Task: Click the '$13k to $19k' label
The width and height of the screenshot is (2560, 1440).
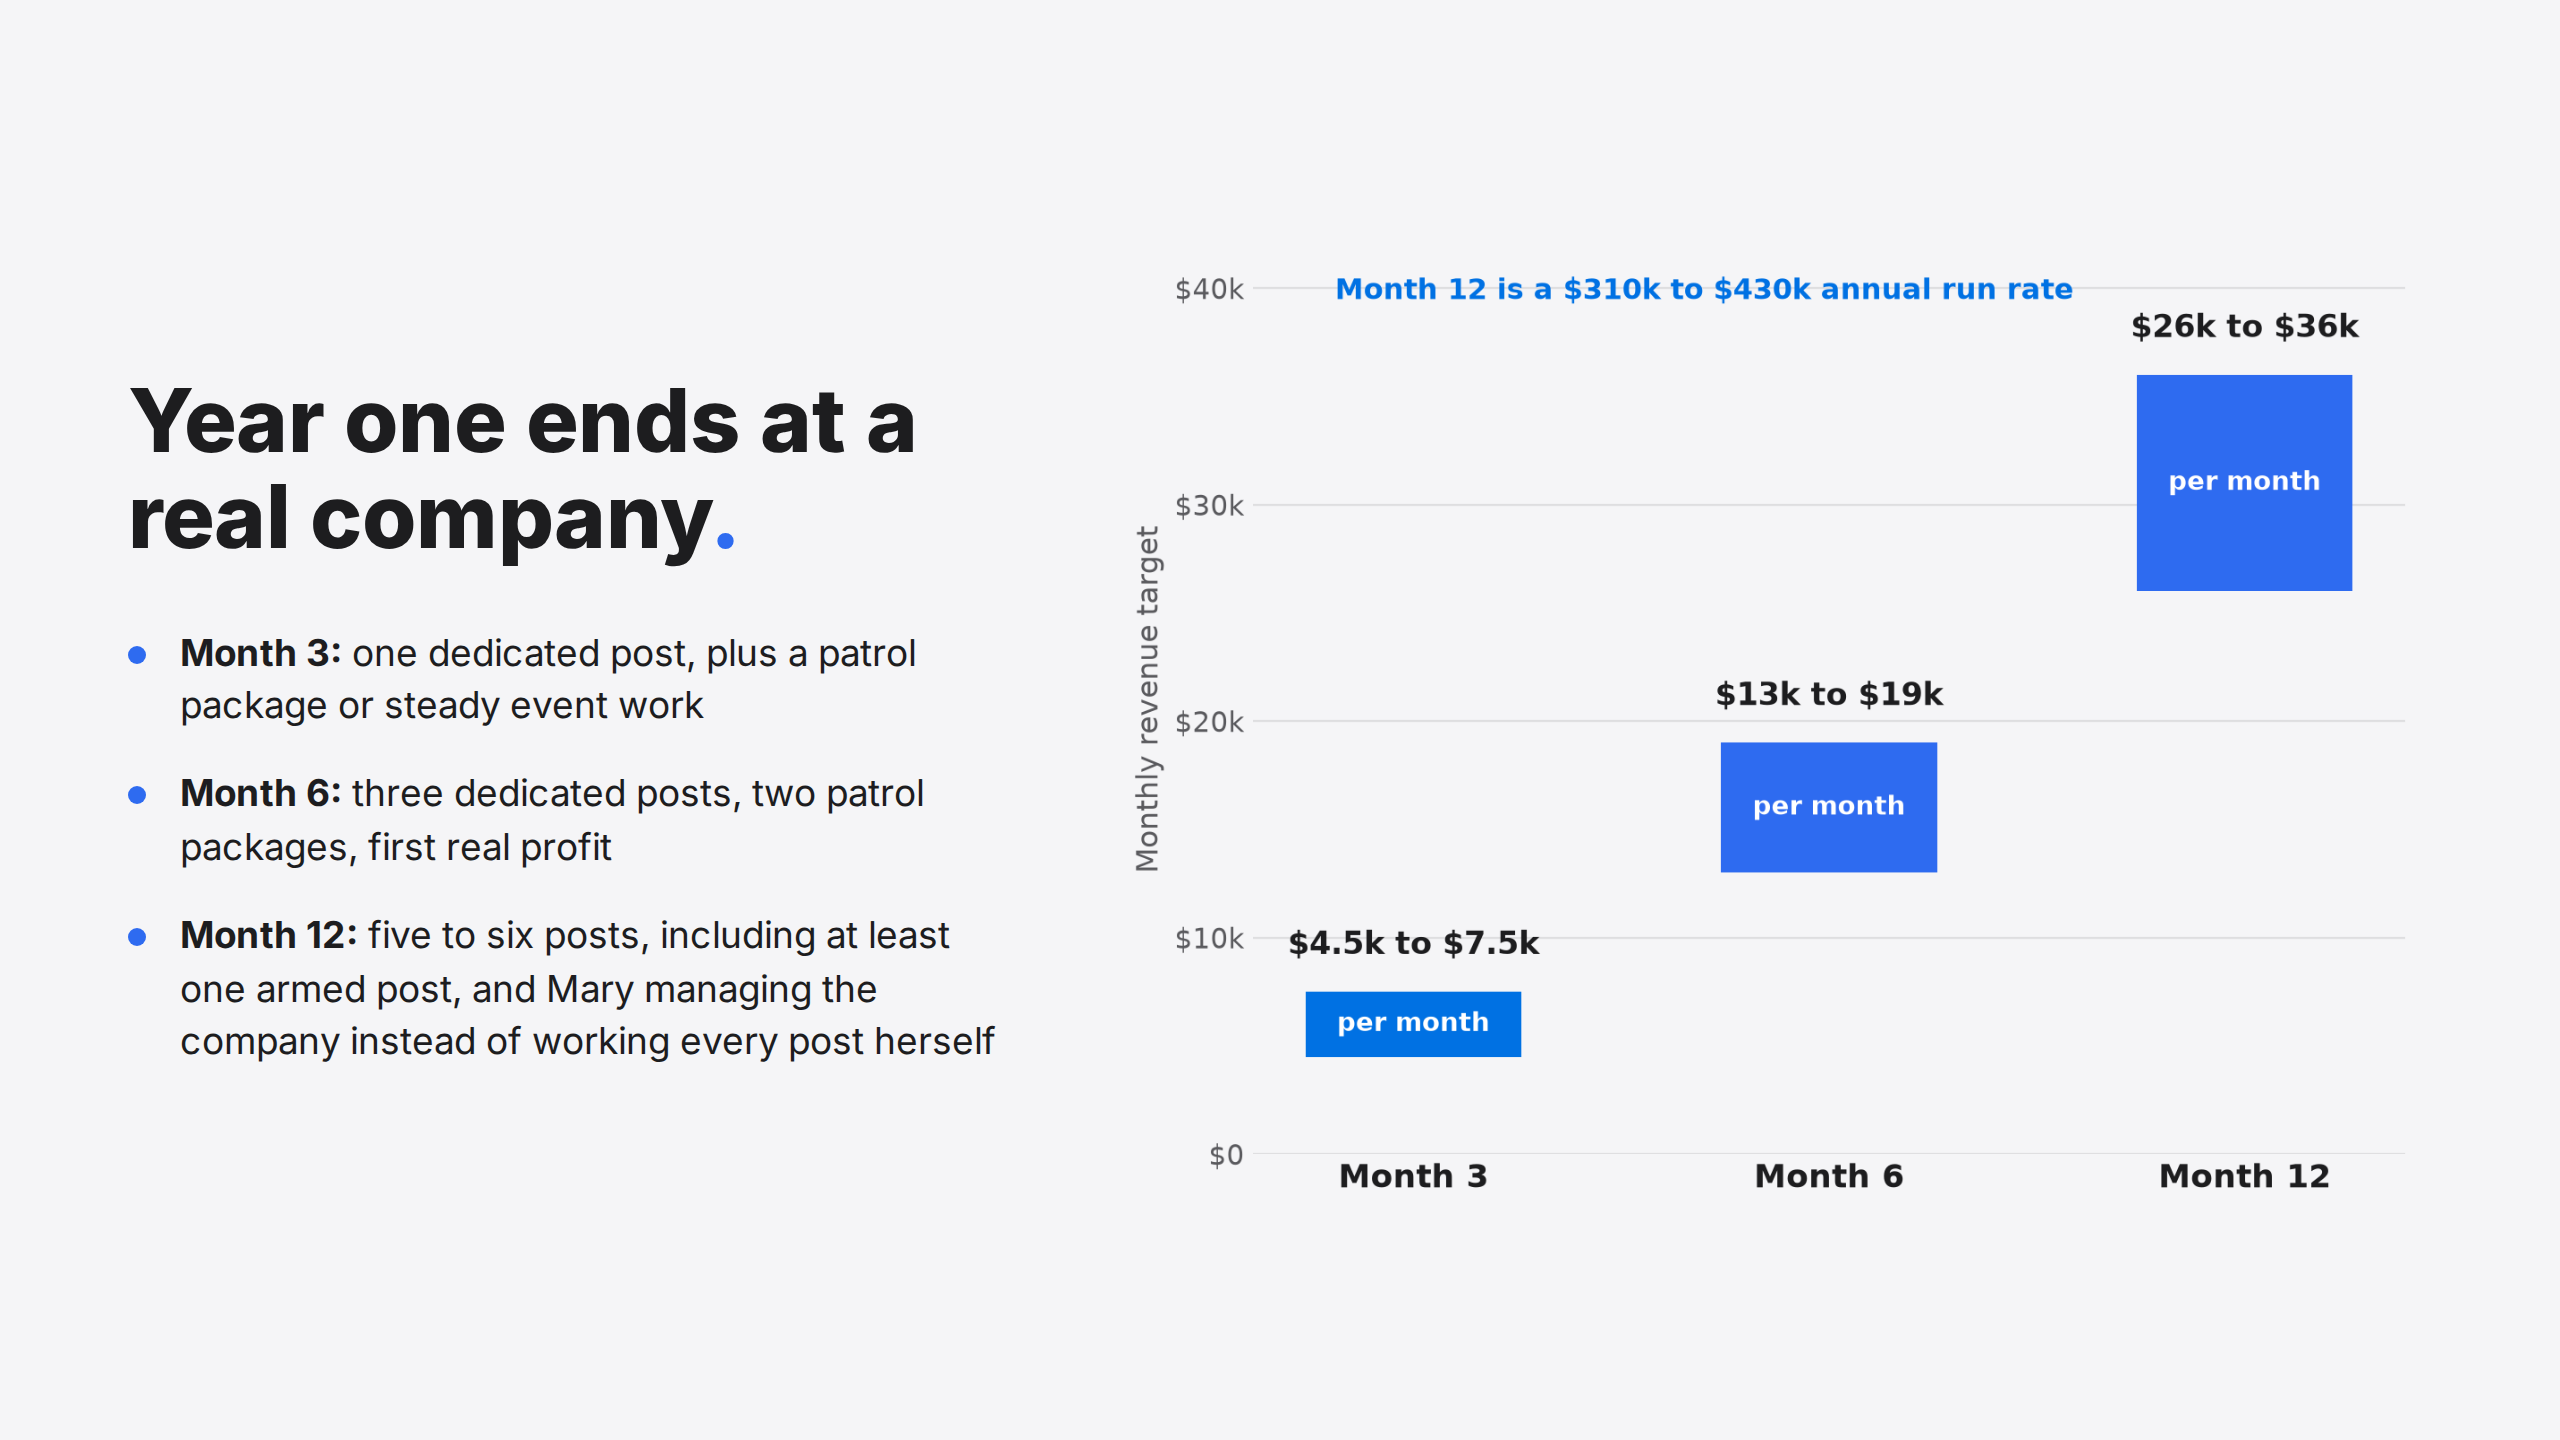Action: click(1829, 694)
